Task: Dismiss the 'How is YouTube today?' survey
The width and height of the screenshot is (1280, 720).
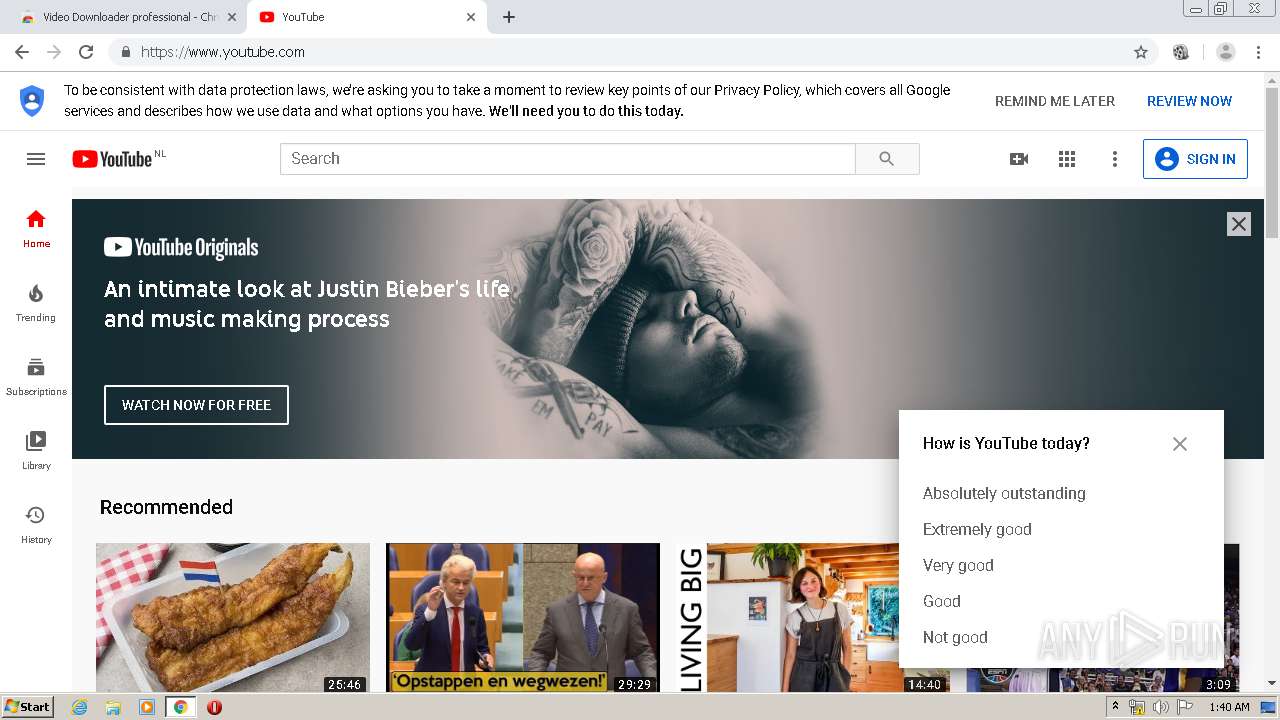Action: tap(1180, 444)
